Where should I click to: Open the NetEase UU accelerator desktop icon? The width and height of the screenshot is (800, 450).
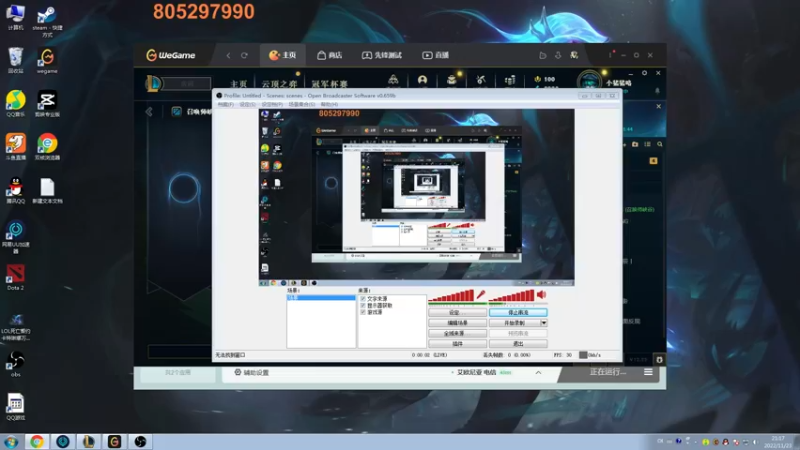coord(16,237)
